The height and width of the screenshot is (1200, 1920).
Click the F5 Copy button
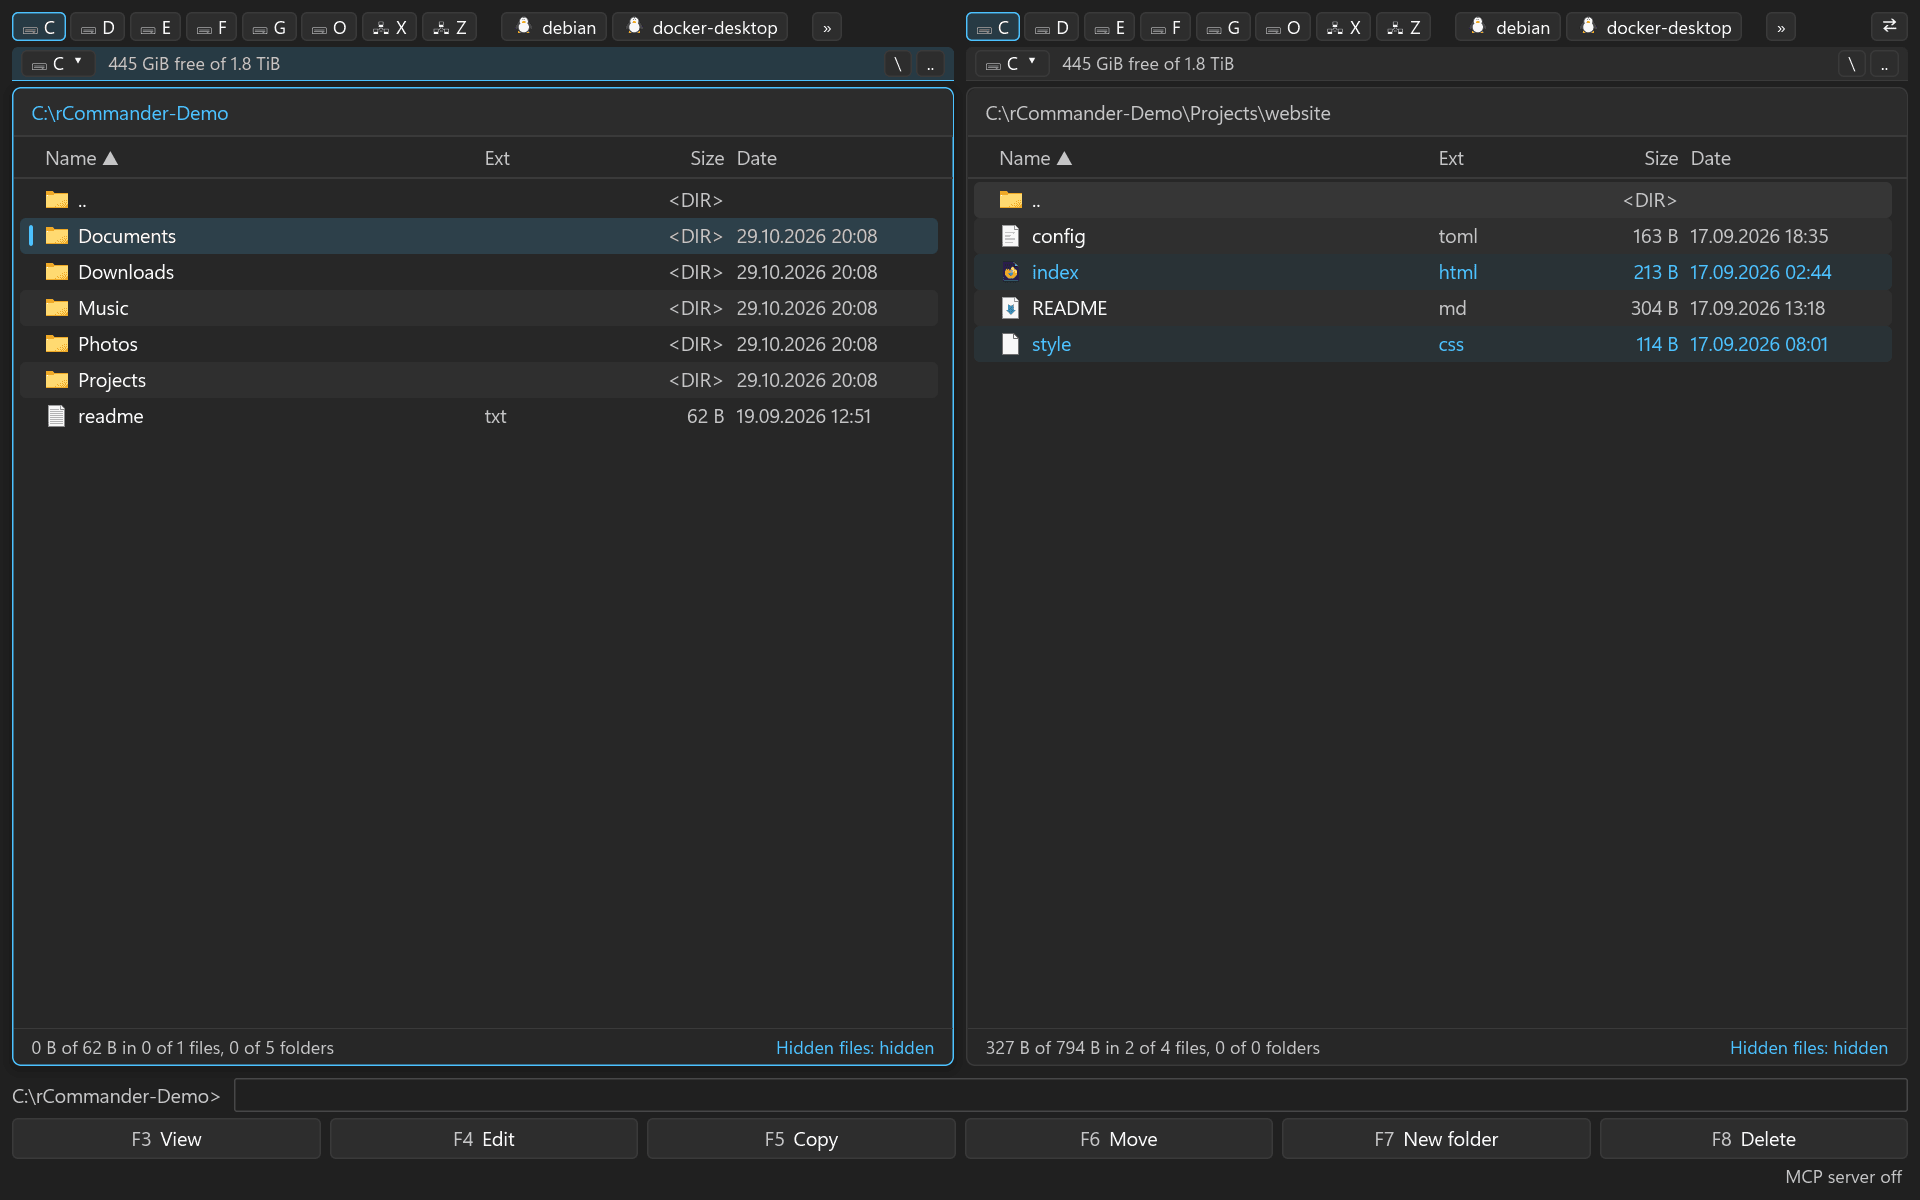(801, 1139)
